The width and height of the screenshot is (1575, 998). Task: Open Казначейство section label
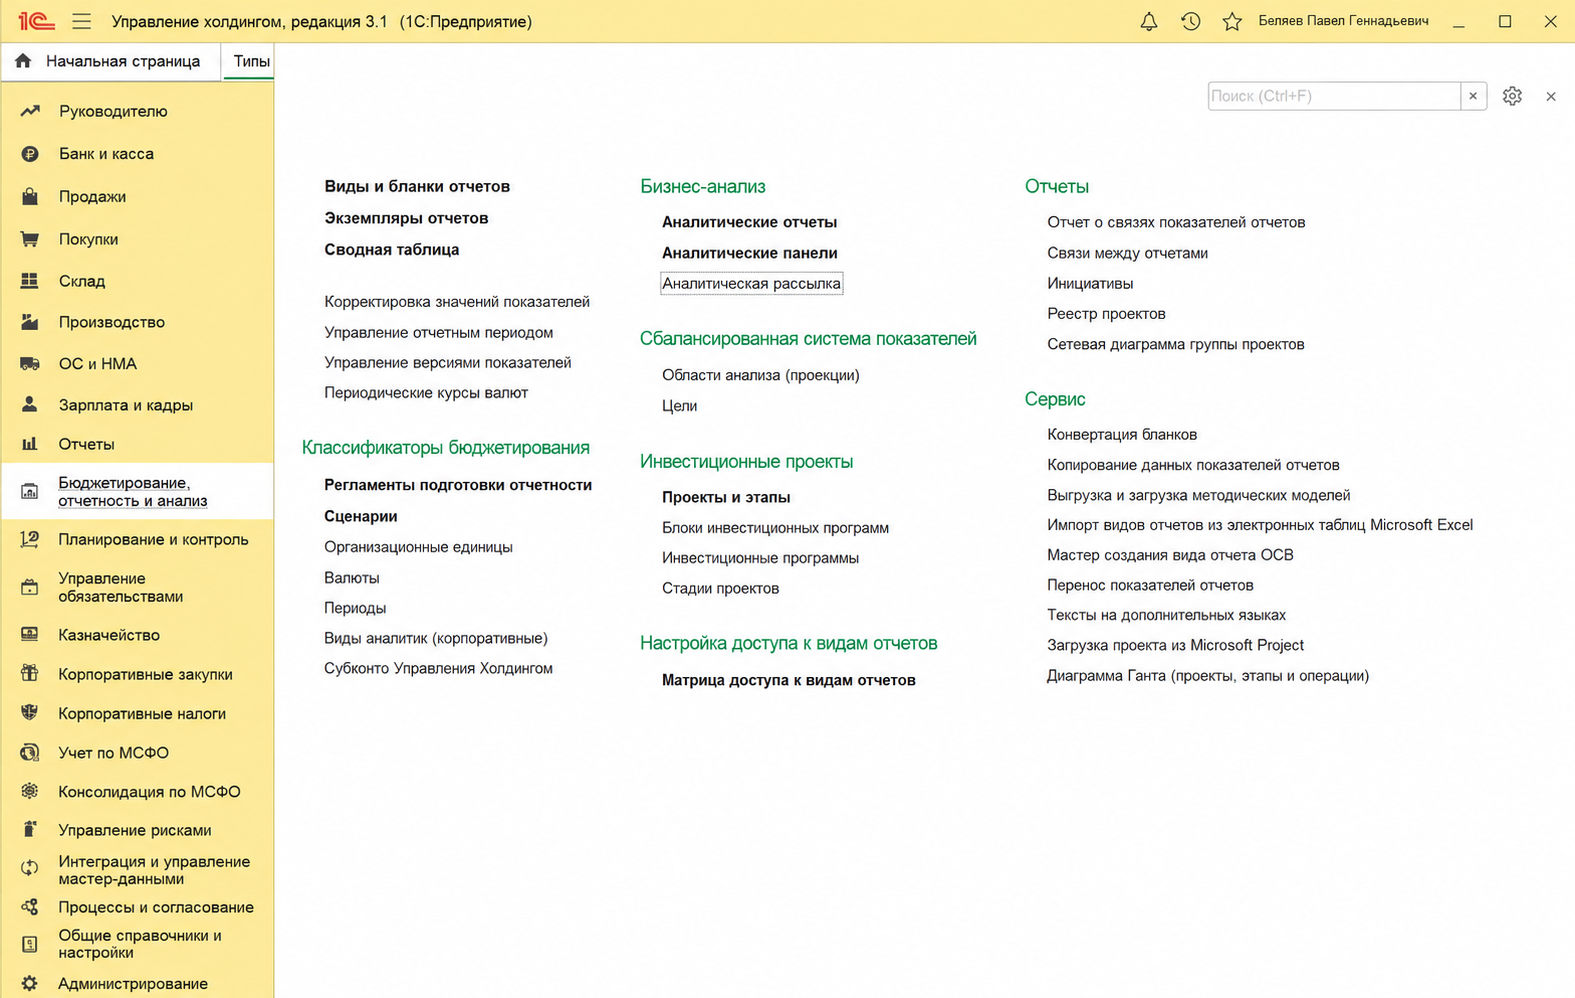[x=109, y=635]
